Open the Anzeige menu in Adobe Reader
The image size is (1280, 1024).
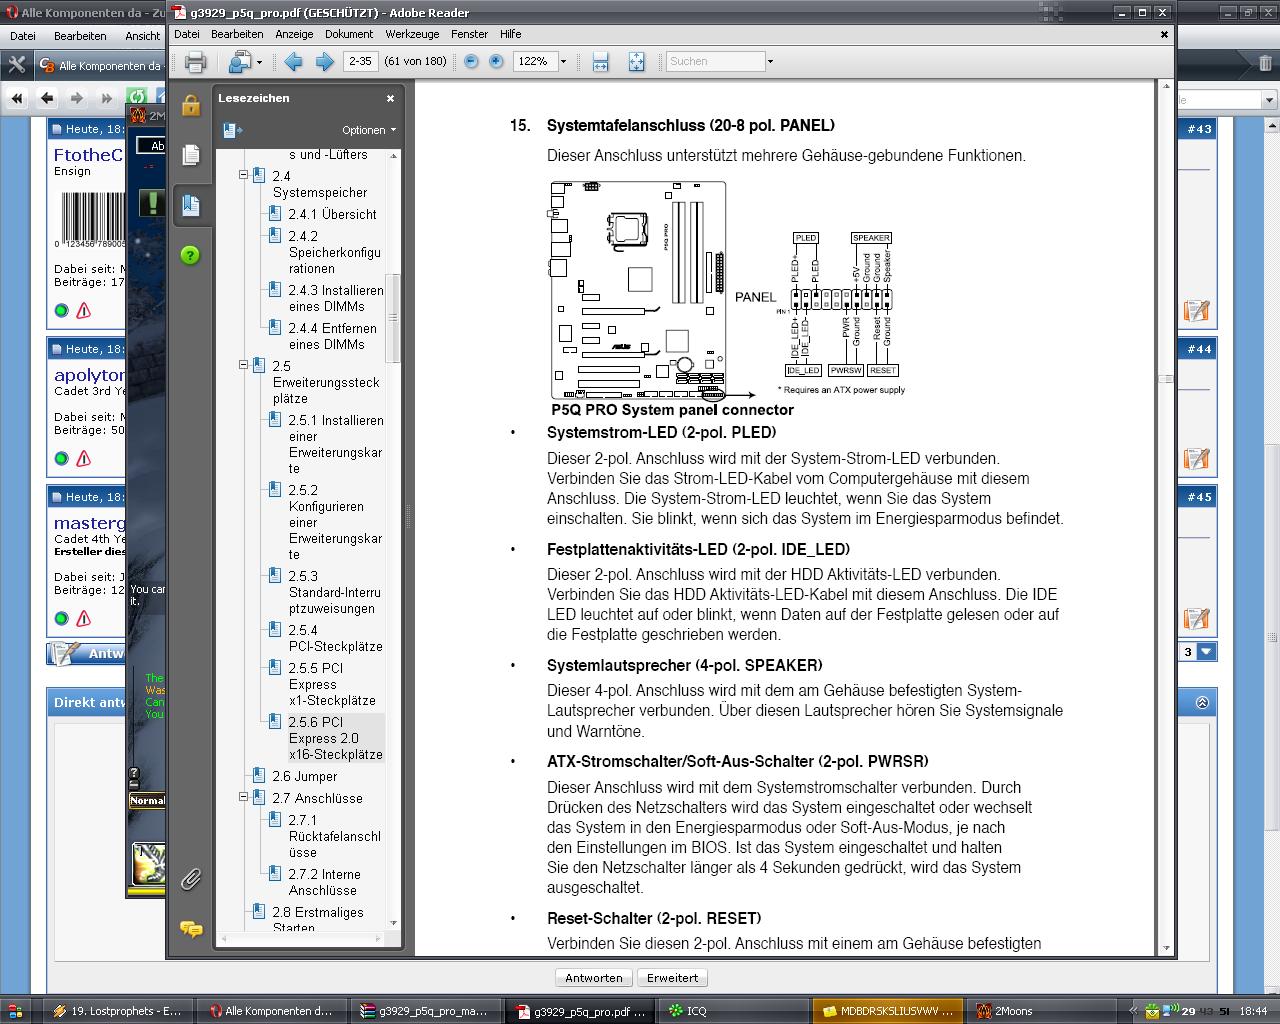pos(294,34)
